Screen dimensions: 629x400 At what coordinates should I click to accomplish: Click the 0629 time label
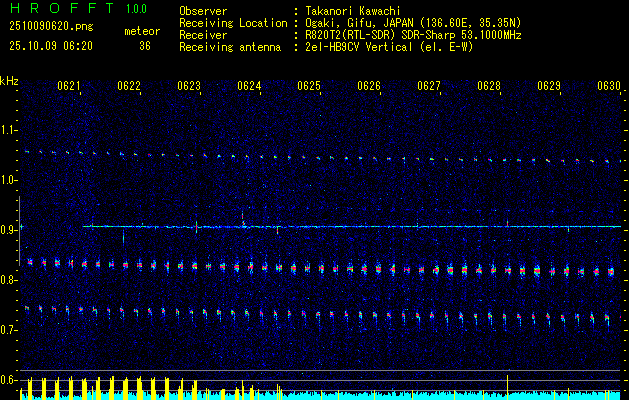coord(549,86)
